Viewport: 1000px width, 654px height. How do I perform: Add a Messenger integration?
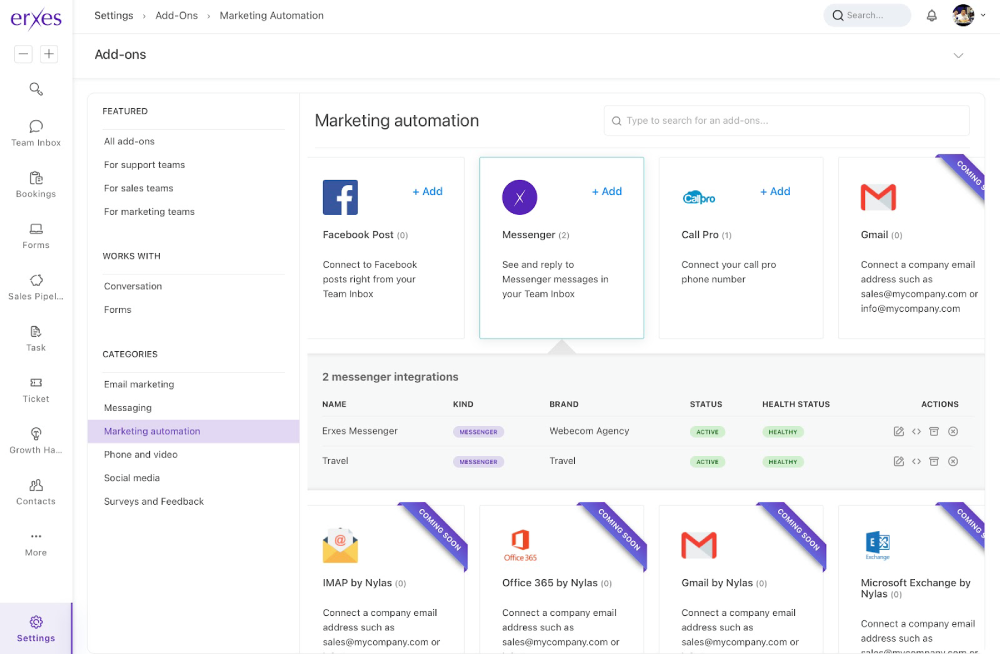point(607,191)
